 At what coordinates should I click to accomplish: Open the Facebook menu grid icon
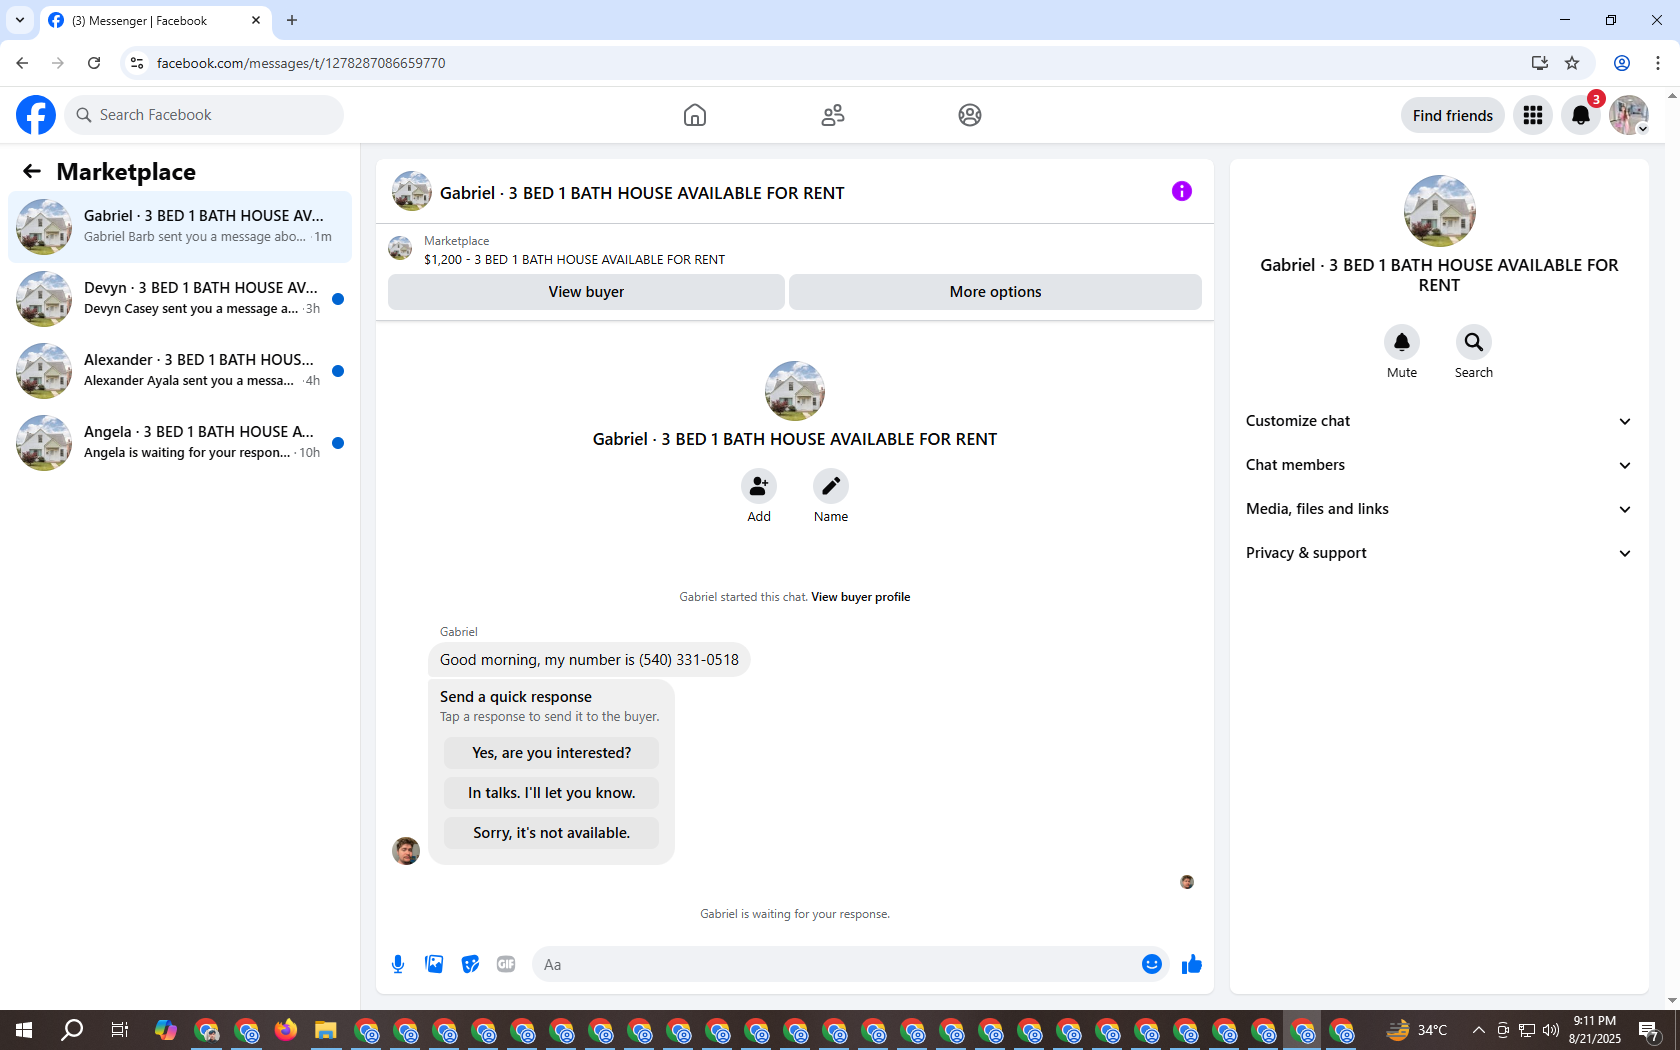pos(1533,115)
